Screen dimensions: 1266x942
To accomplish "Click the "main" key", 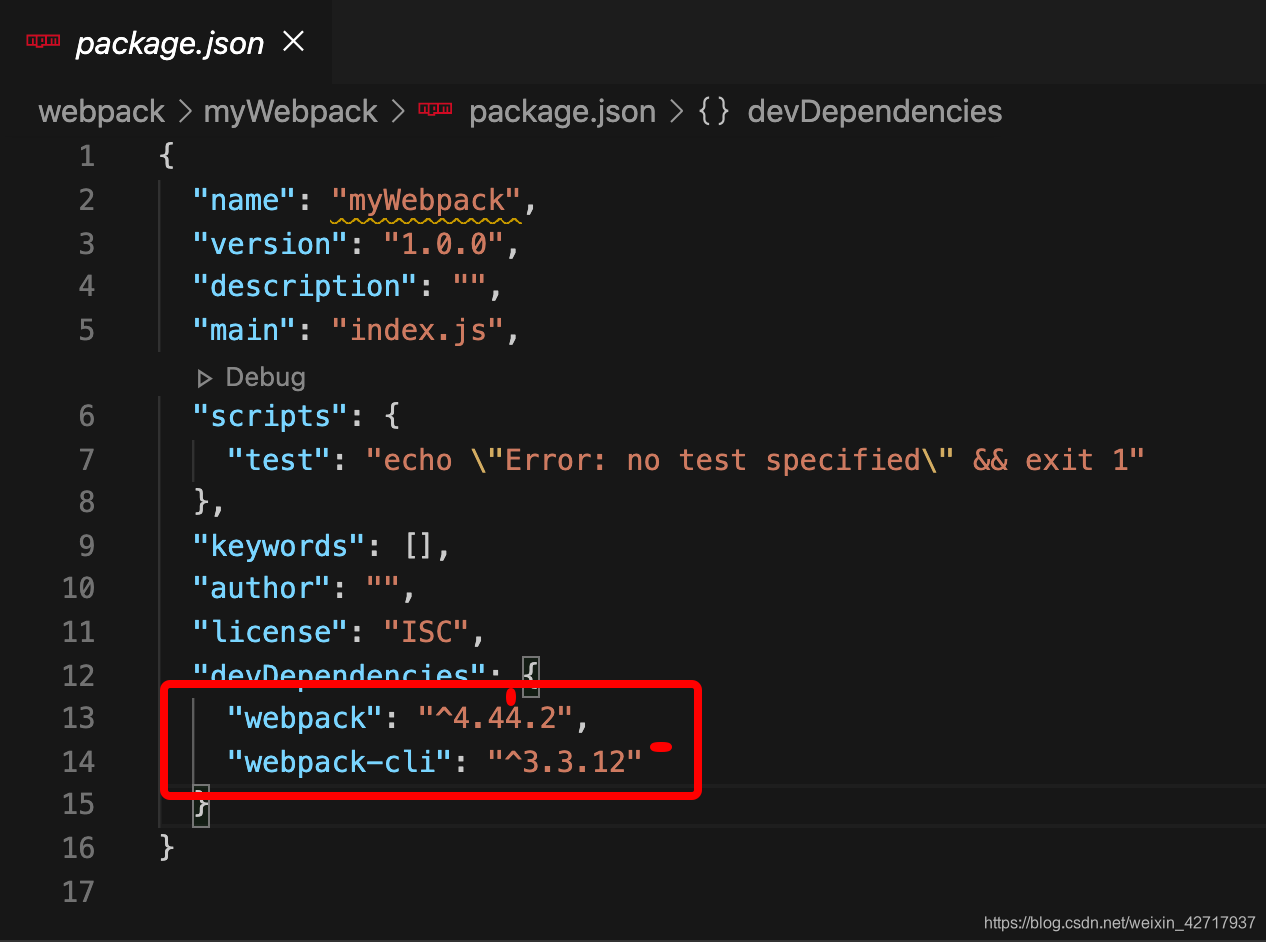I will pyautogui.click(x=245, y=329).
